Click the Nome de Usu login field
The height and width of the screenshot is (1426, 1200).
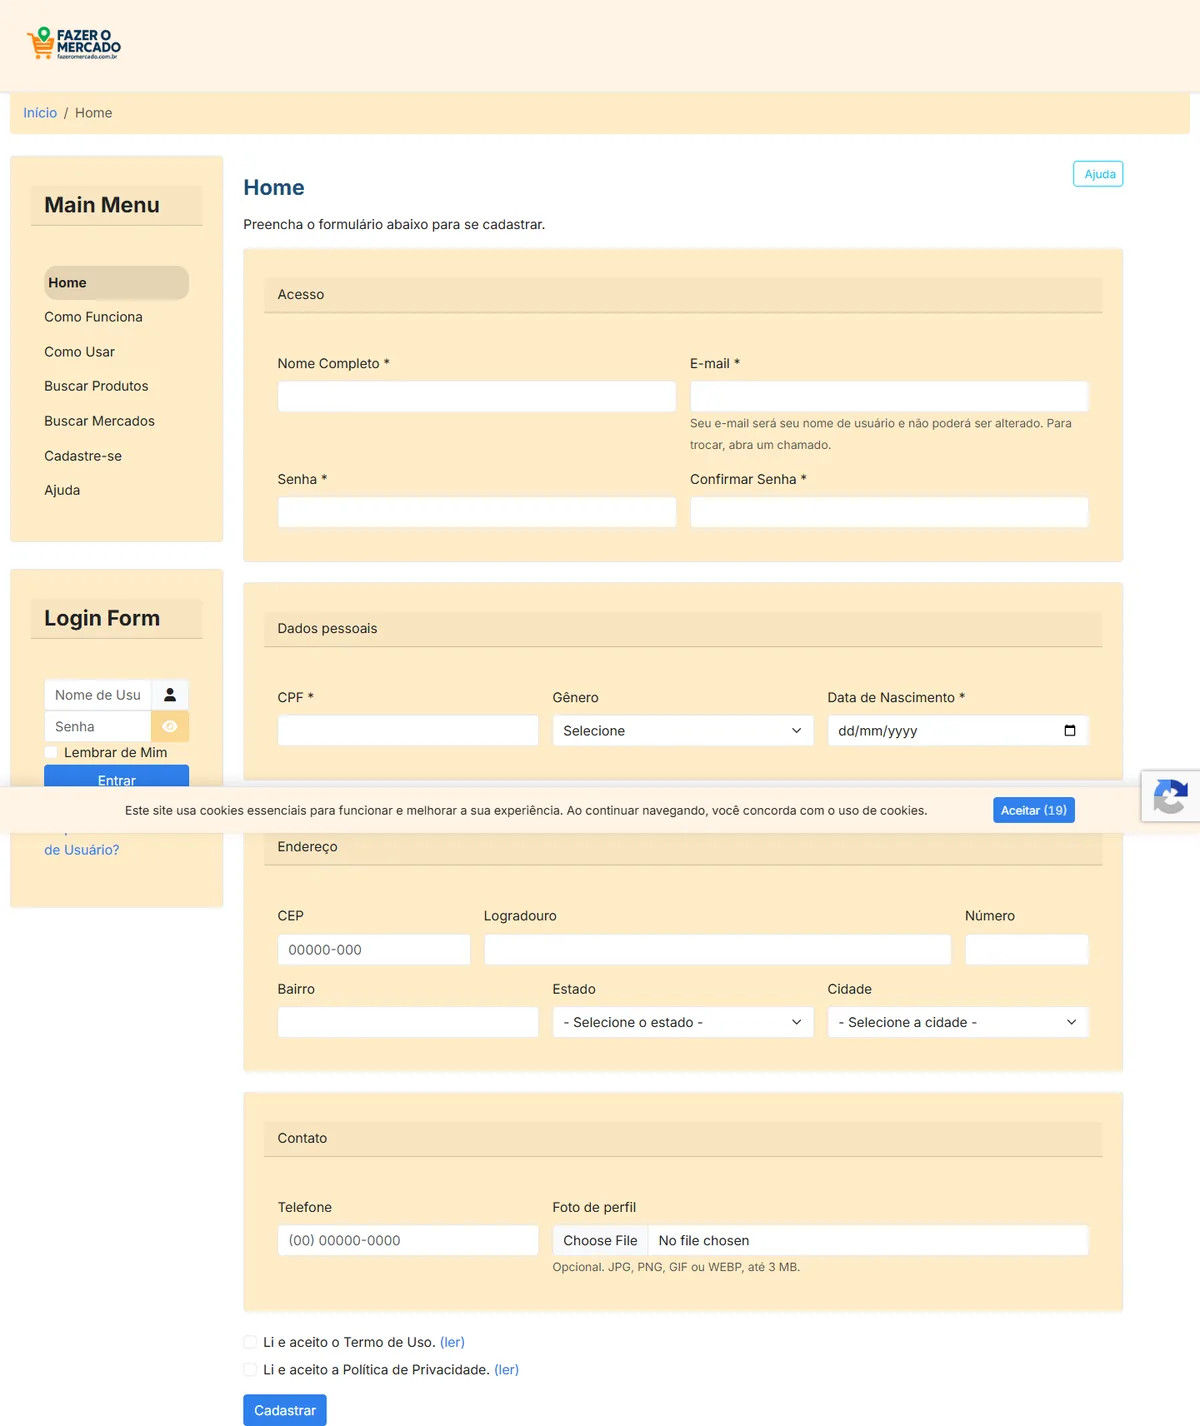click(x=98, y=695)
